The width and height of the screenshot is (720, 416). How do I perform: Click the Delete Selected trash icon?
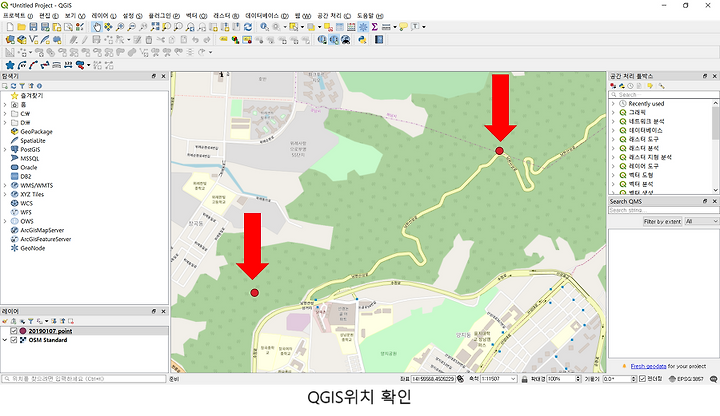(x=149, y=40)
